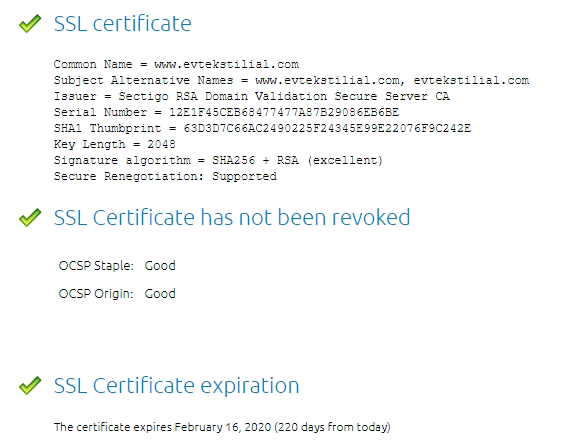Click the Secure Renegotiation Supported line

pyautogui.click(x=165, y=177)
